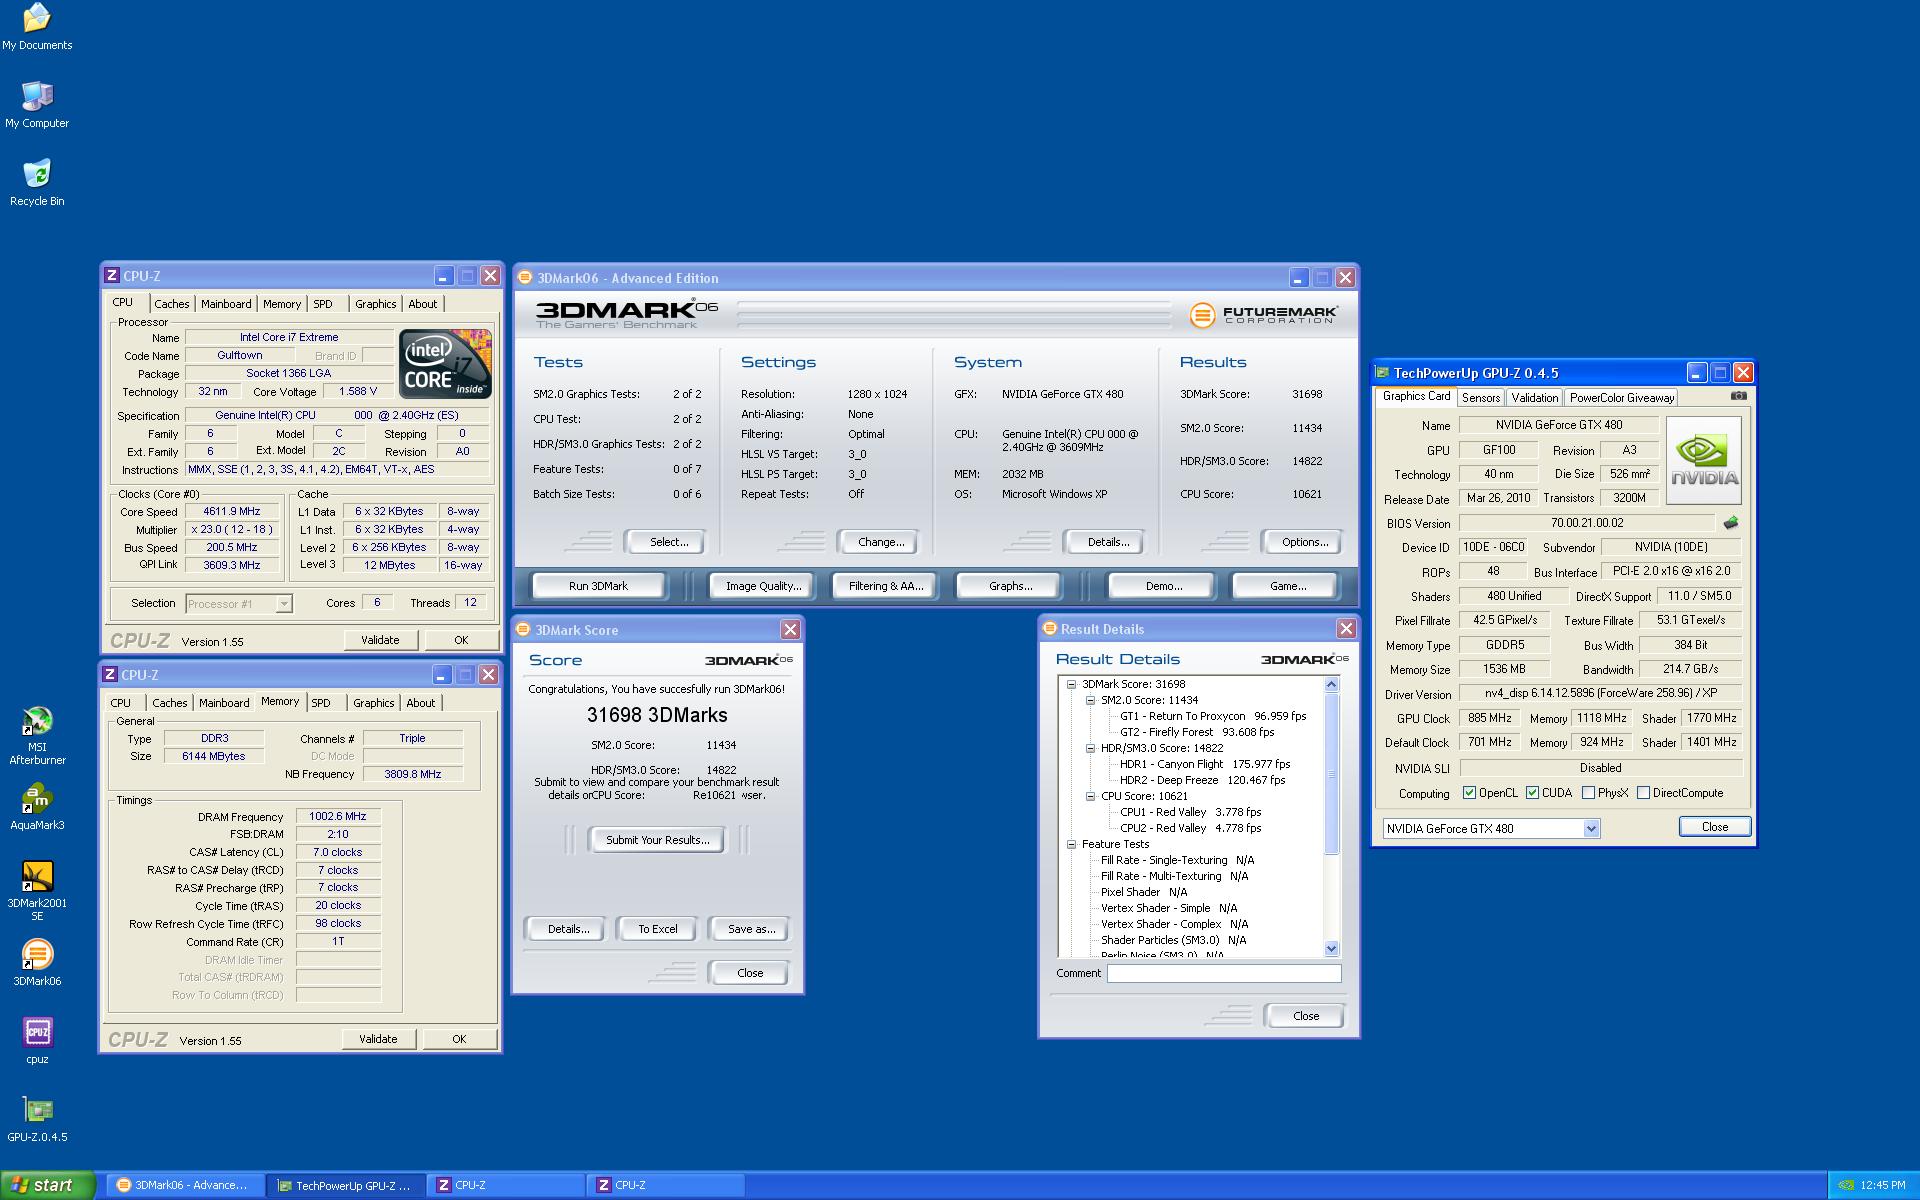Click the title icon of the CPU-Z processor window
The image size is (1920, 1200).
click(112, 276)
